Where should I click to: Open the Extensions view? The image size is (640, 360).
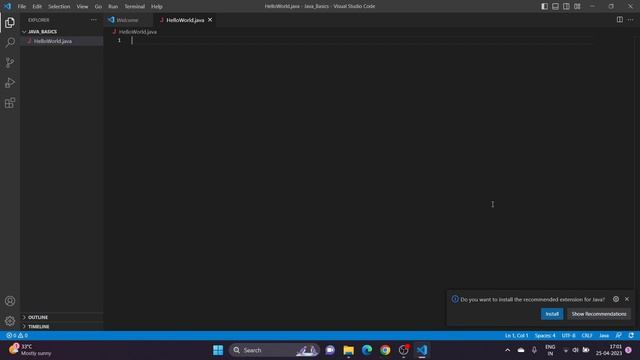10,102
